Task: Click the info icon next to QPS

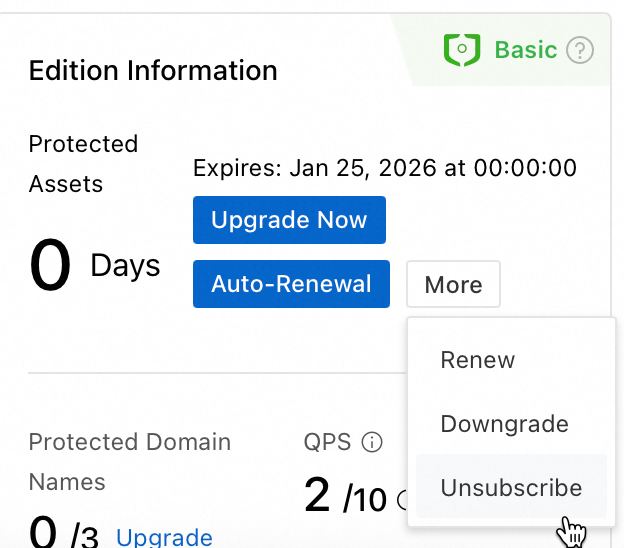Action: (x=372, y=442)
